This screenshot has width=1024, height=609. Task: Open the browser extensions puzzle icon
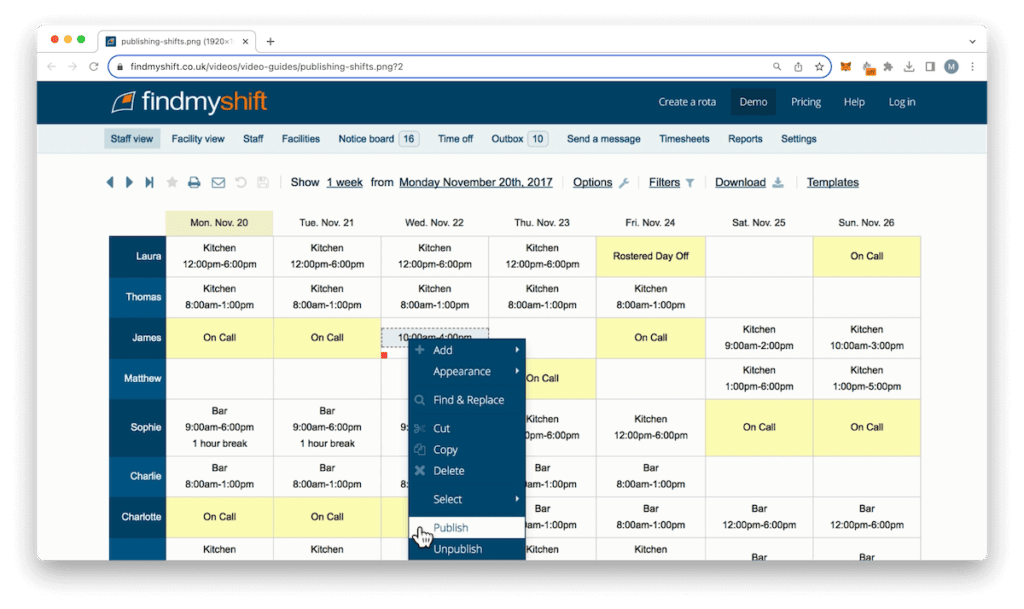[888, 67]
